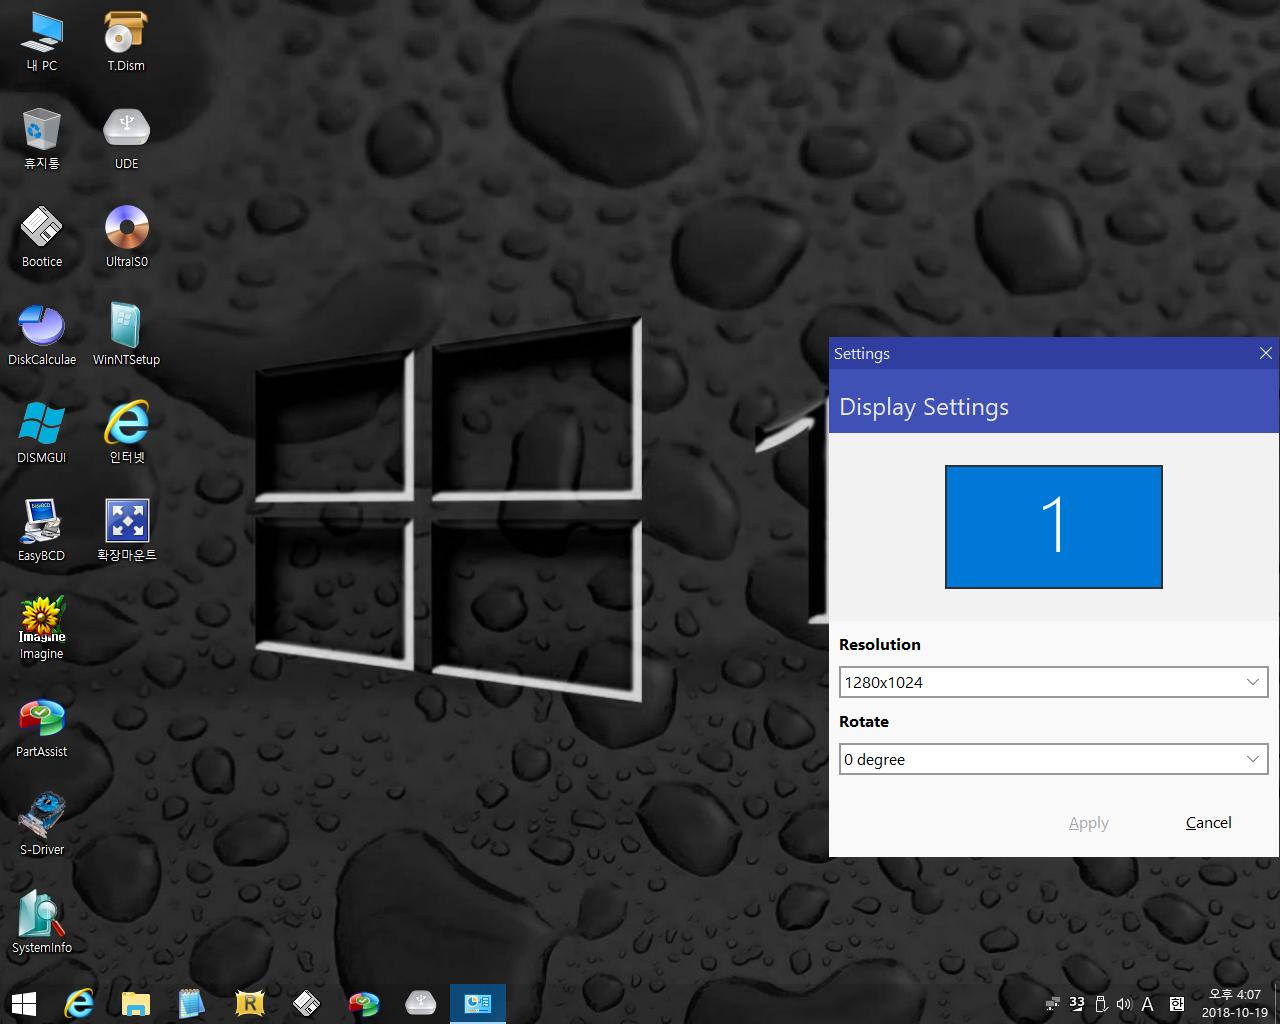The width and height of the screenshot is (1280, 1024).
Task: Open the Bootice icon in the taskbar
Action: (306, 1003)
